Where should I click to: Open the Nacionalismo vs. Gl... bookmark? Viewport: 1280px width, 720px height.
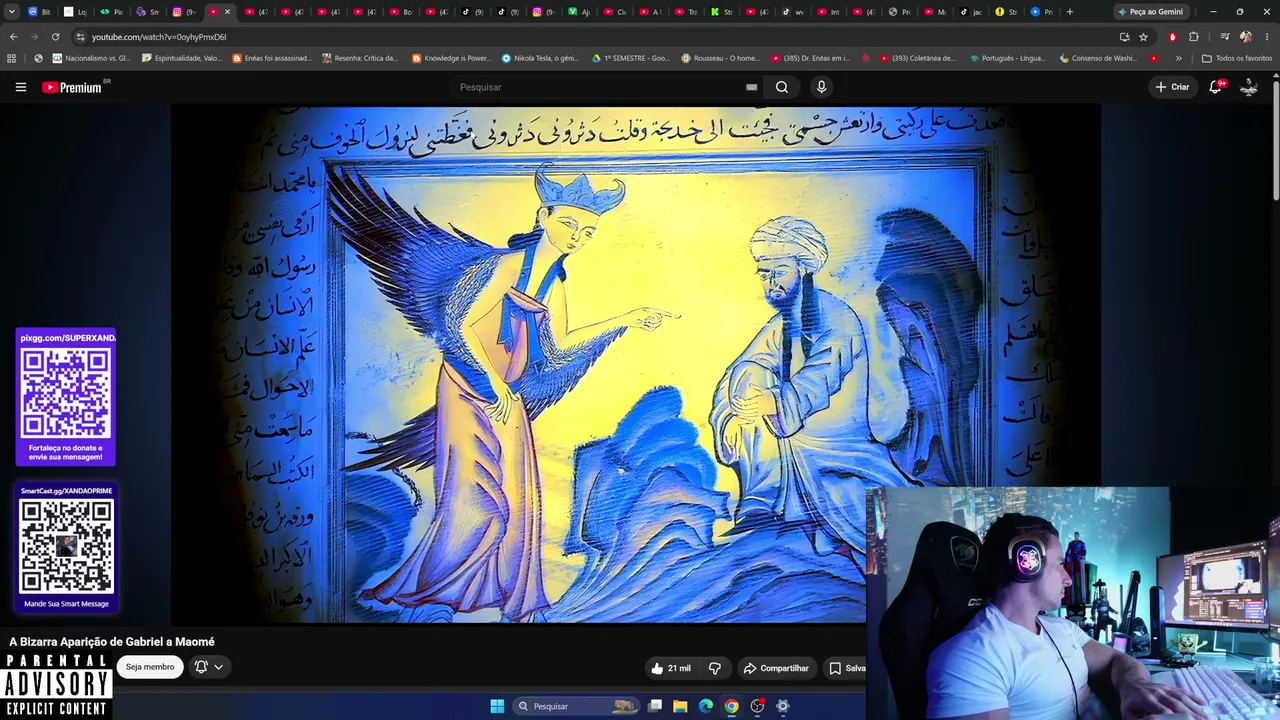coord(91,58)
